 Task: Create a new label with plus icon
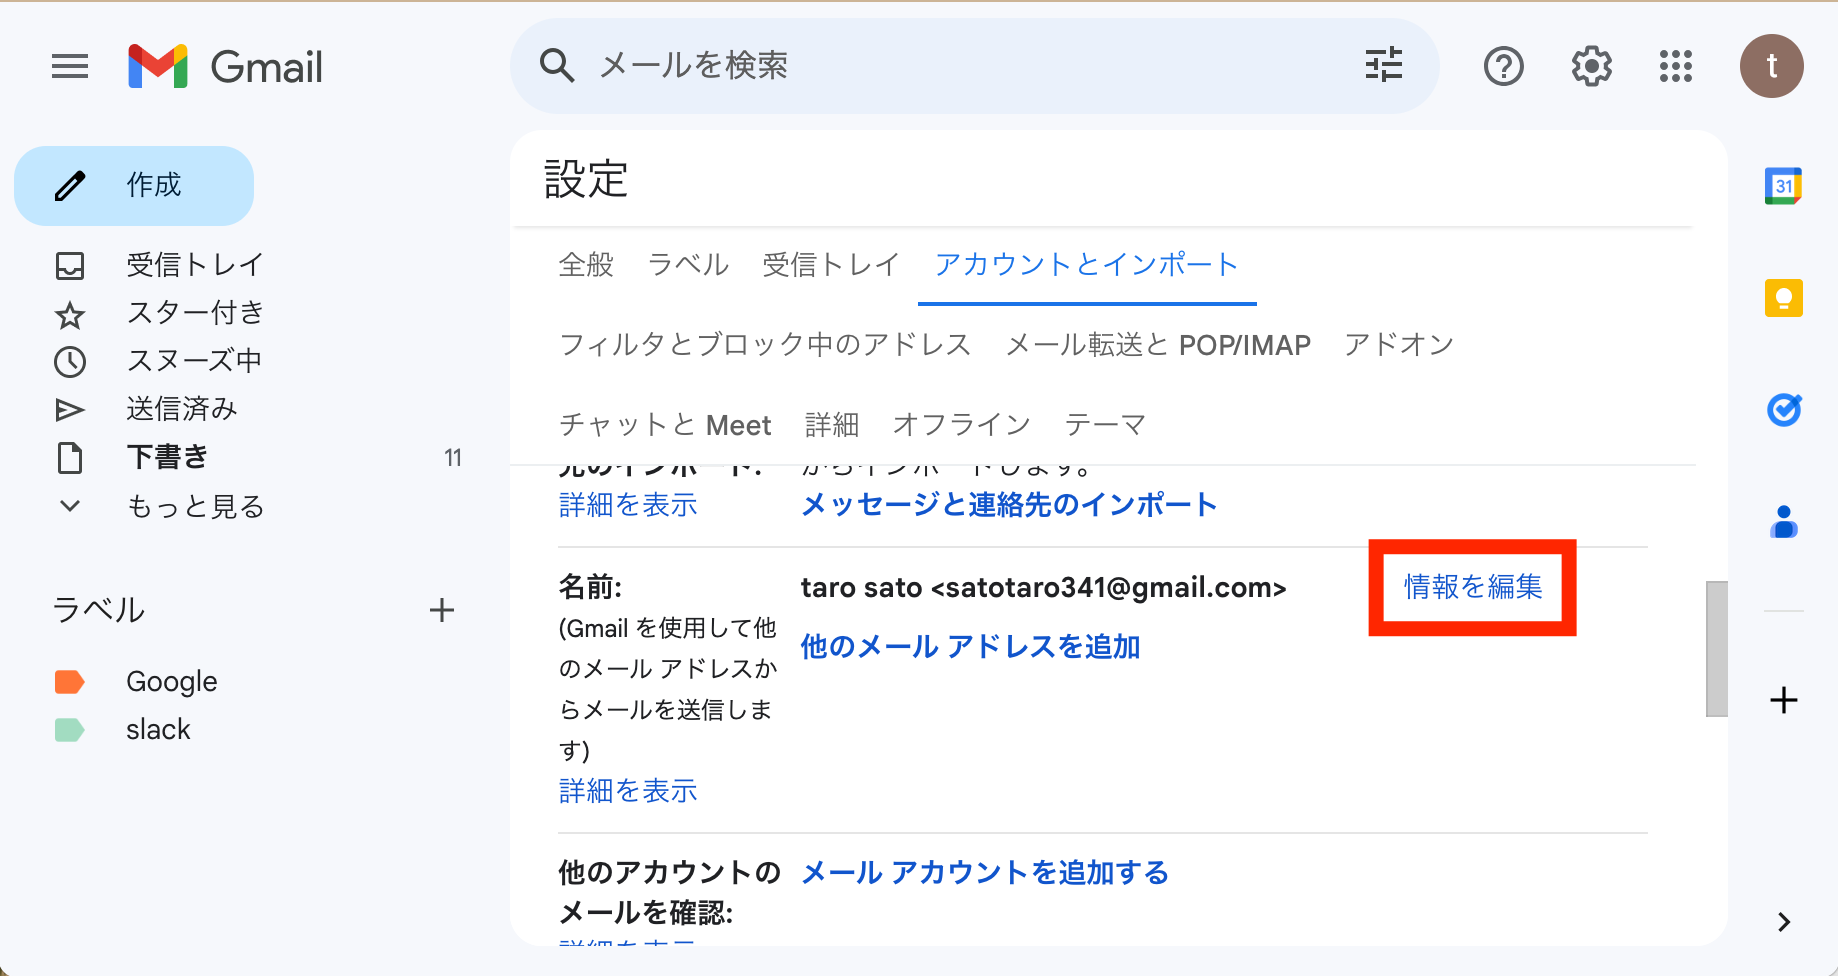[442, 610]
